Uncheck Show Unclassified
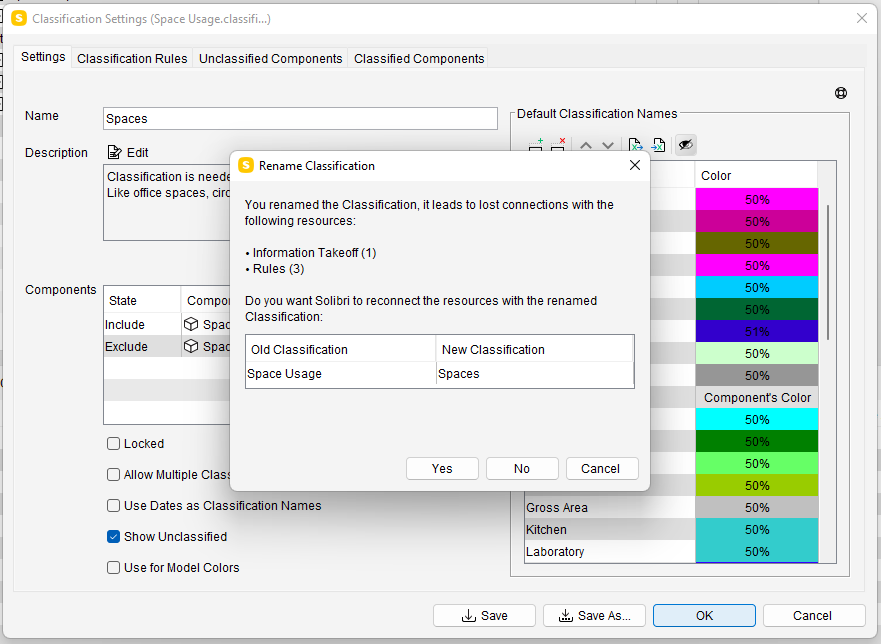Viewport: 881px width, 644px height. [114, 537]
